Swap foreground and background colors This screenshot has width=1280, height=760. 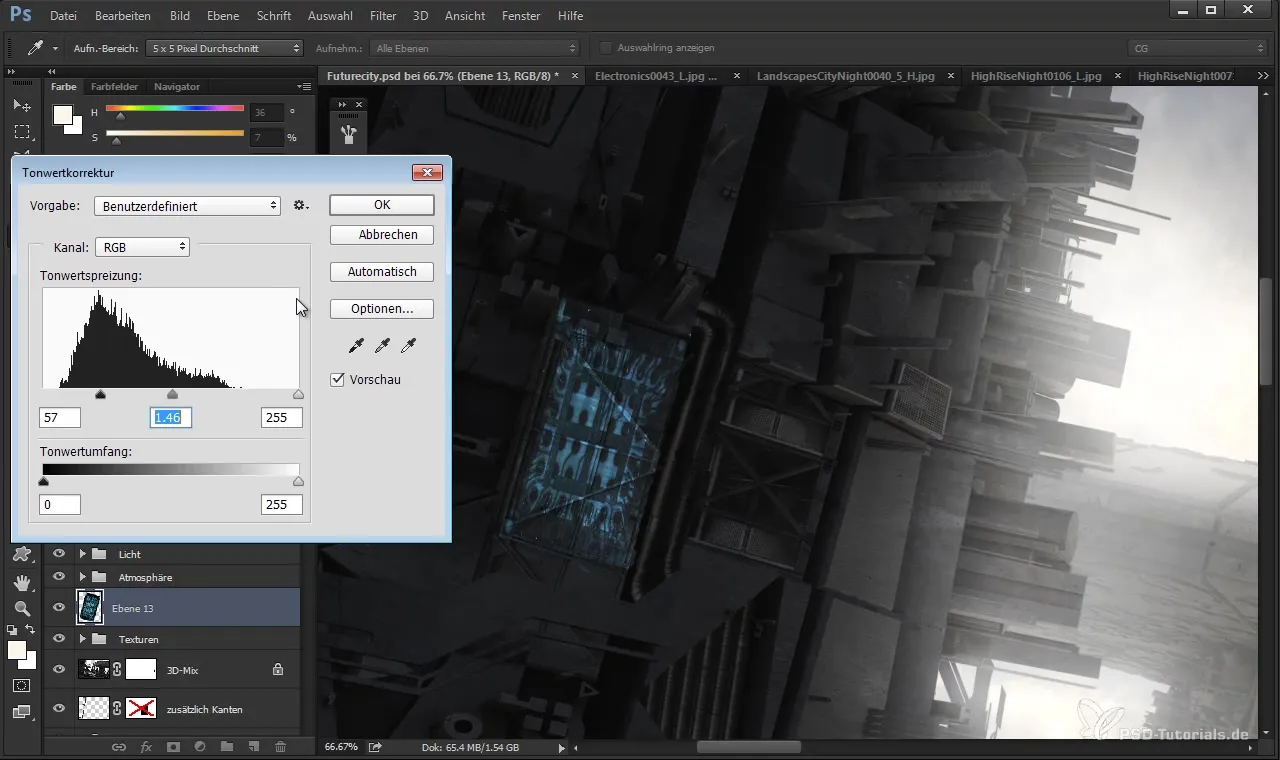click(x=31, y=629)
